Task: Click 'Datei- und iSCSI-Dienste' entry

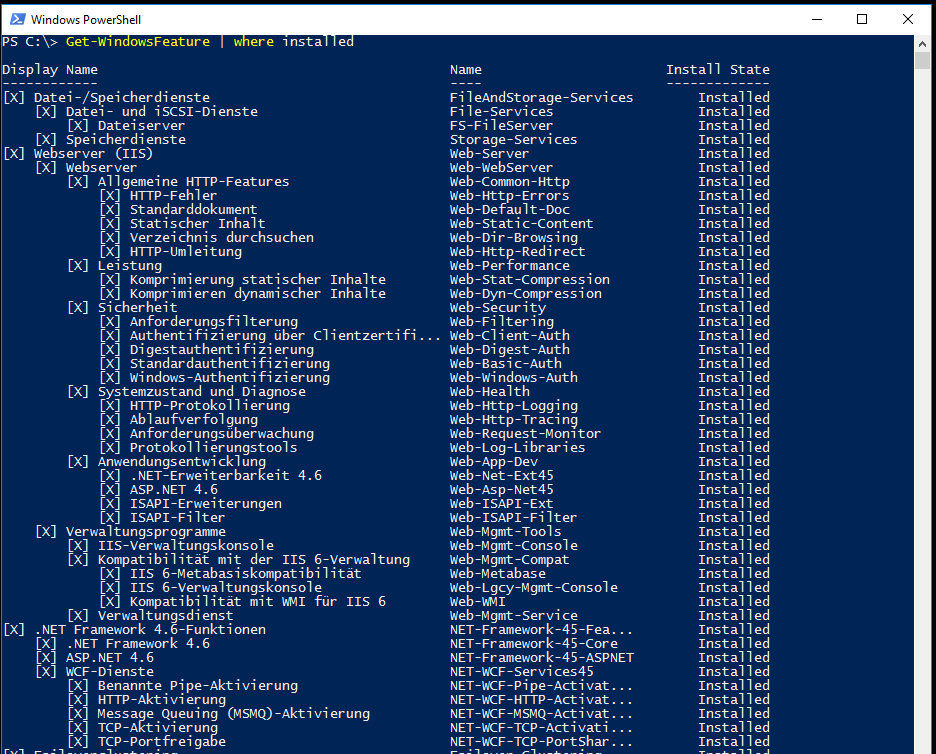Action: (x=161, y=112)
